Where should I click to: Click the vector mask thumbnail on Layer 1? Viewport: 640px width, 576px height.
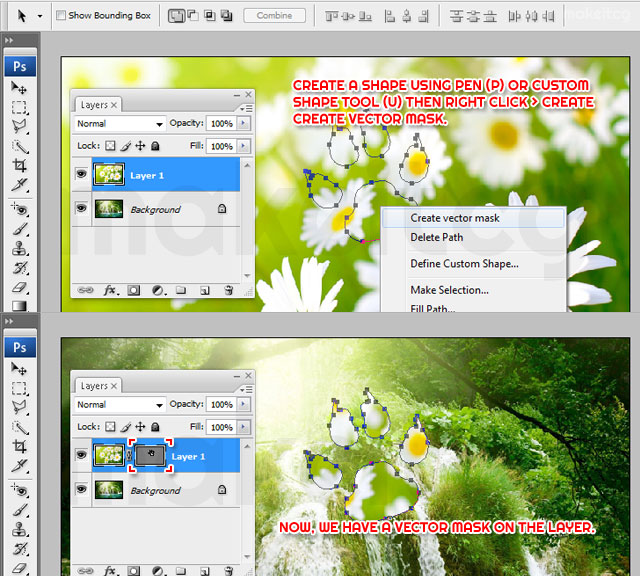pos(150,456)
